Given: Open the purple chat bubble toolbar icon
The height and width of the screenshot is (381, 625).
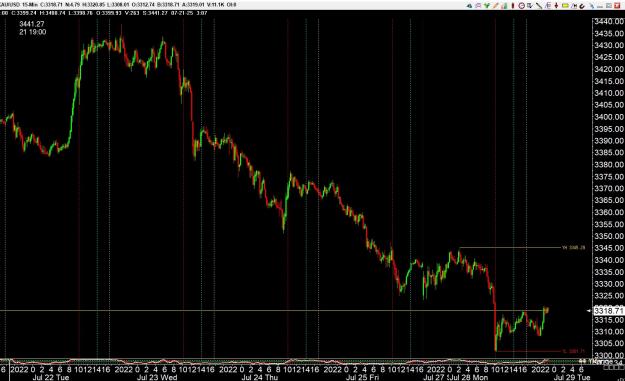Looking at the screenshot, I should pos(478,6).
